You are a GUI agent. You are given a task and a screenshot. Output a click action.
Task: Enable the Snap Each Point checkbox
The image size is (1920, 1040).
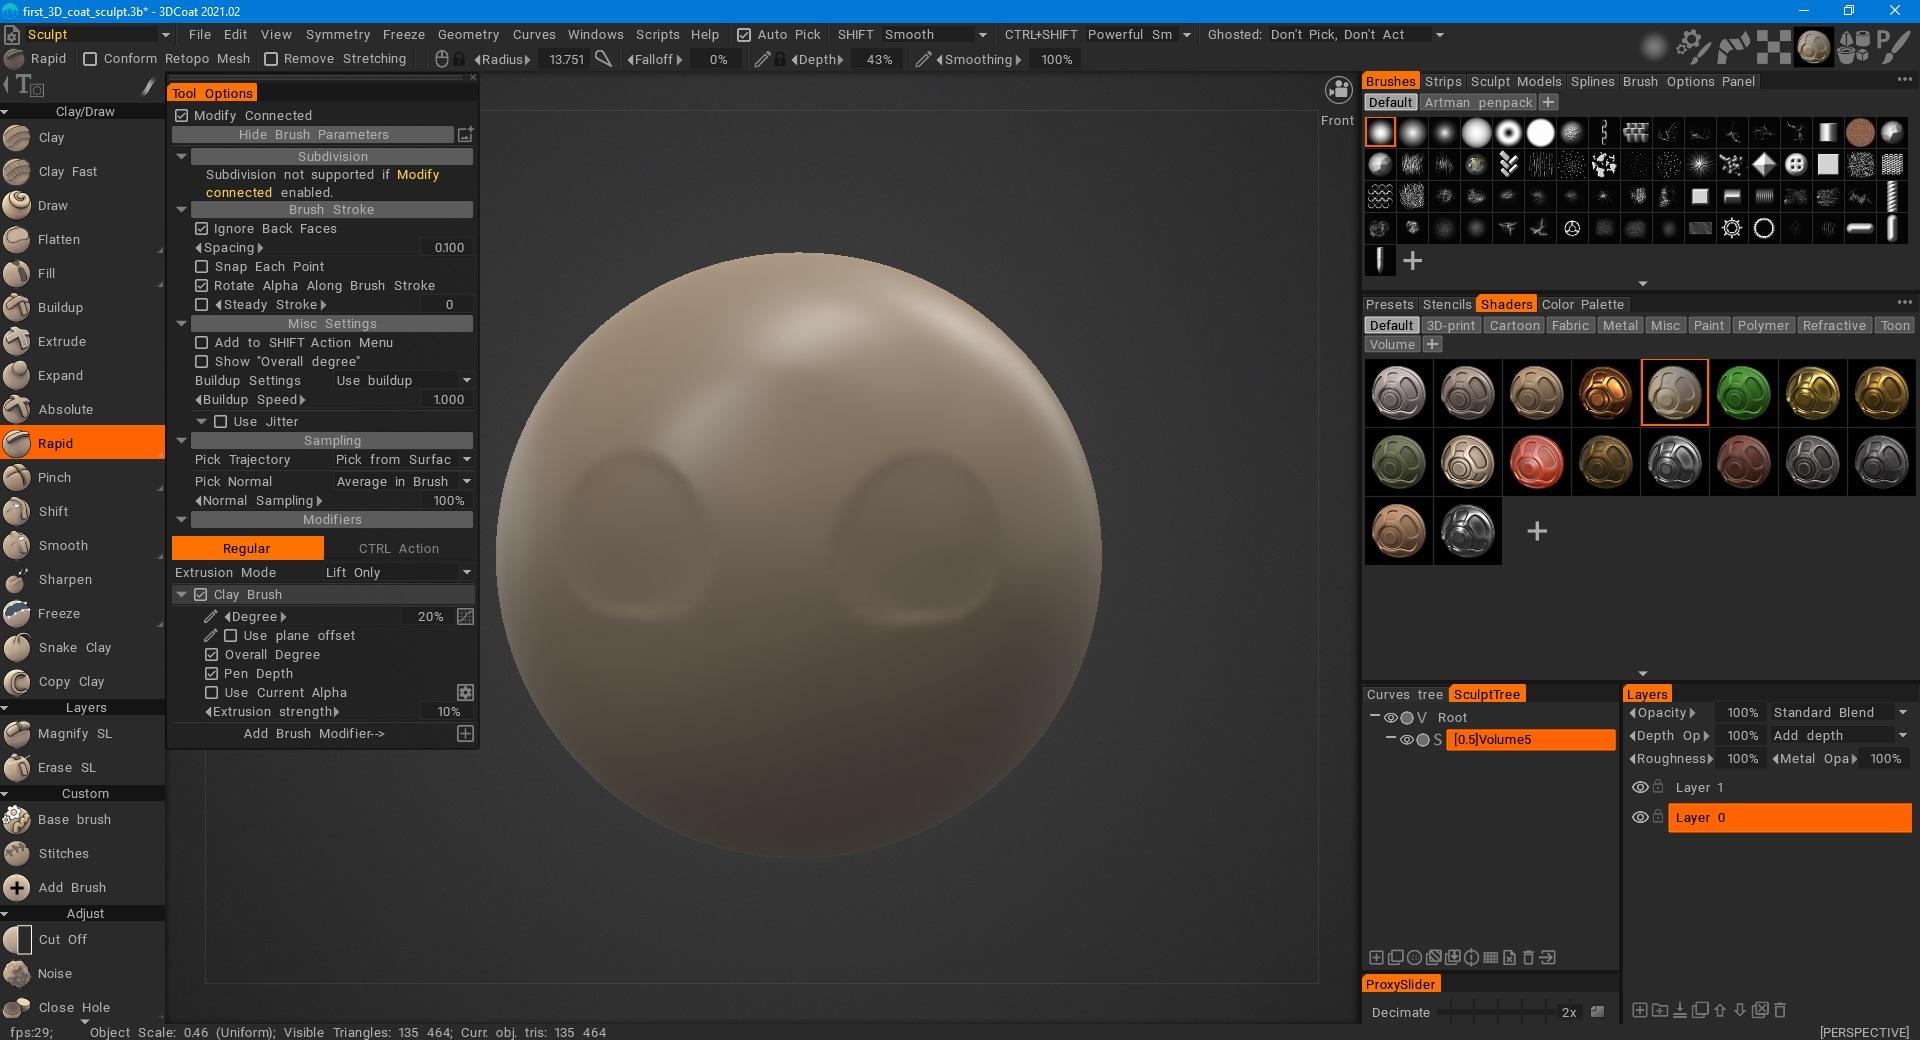pos(202,267)
